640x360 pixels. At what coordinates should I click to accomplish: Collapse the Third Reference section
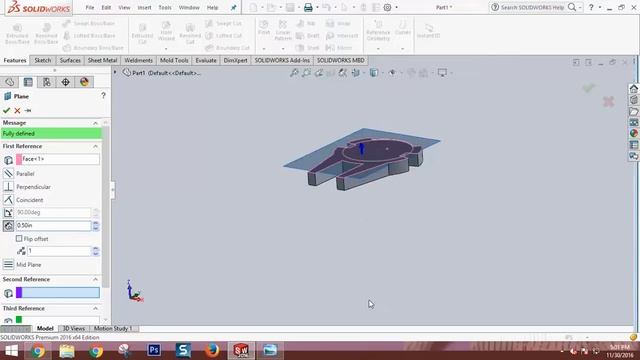point(96,309)
